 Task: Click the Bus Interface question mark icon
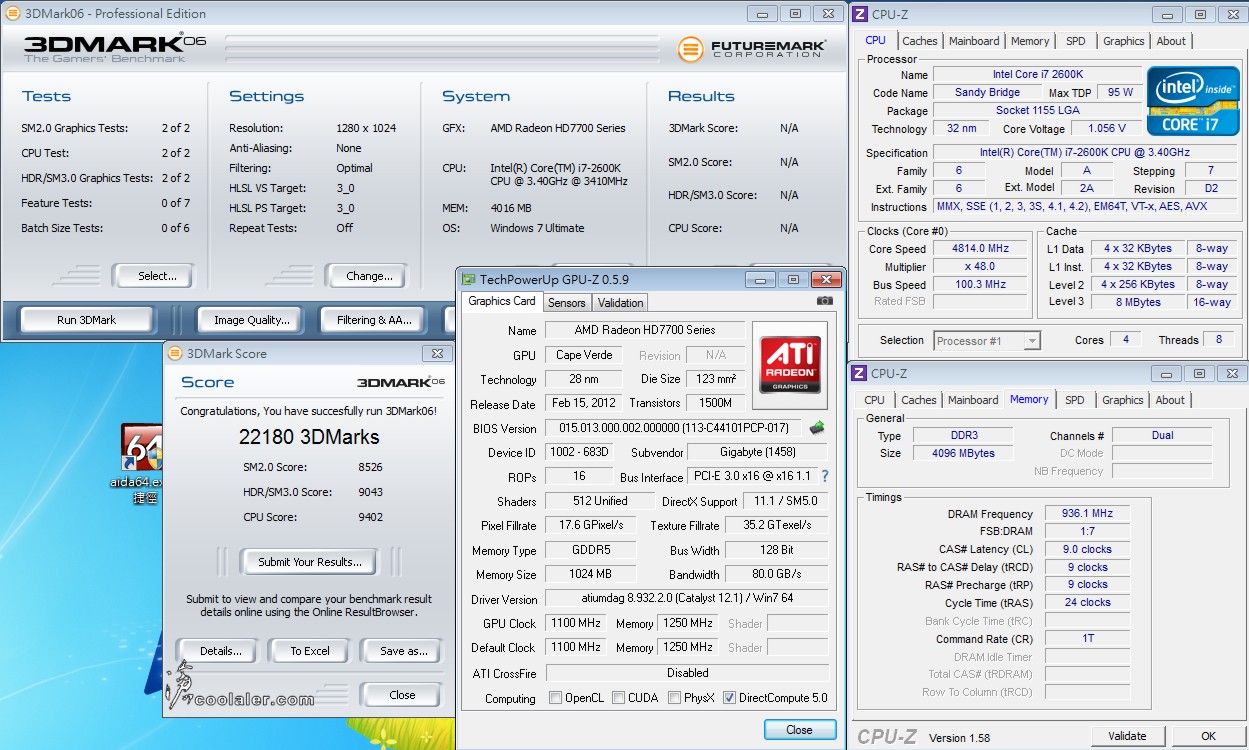[x=825, y=477]
